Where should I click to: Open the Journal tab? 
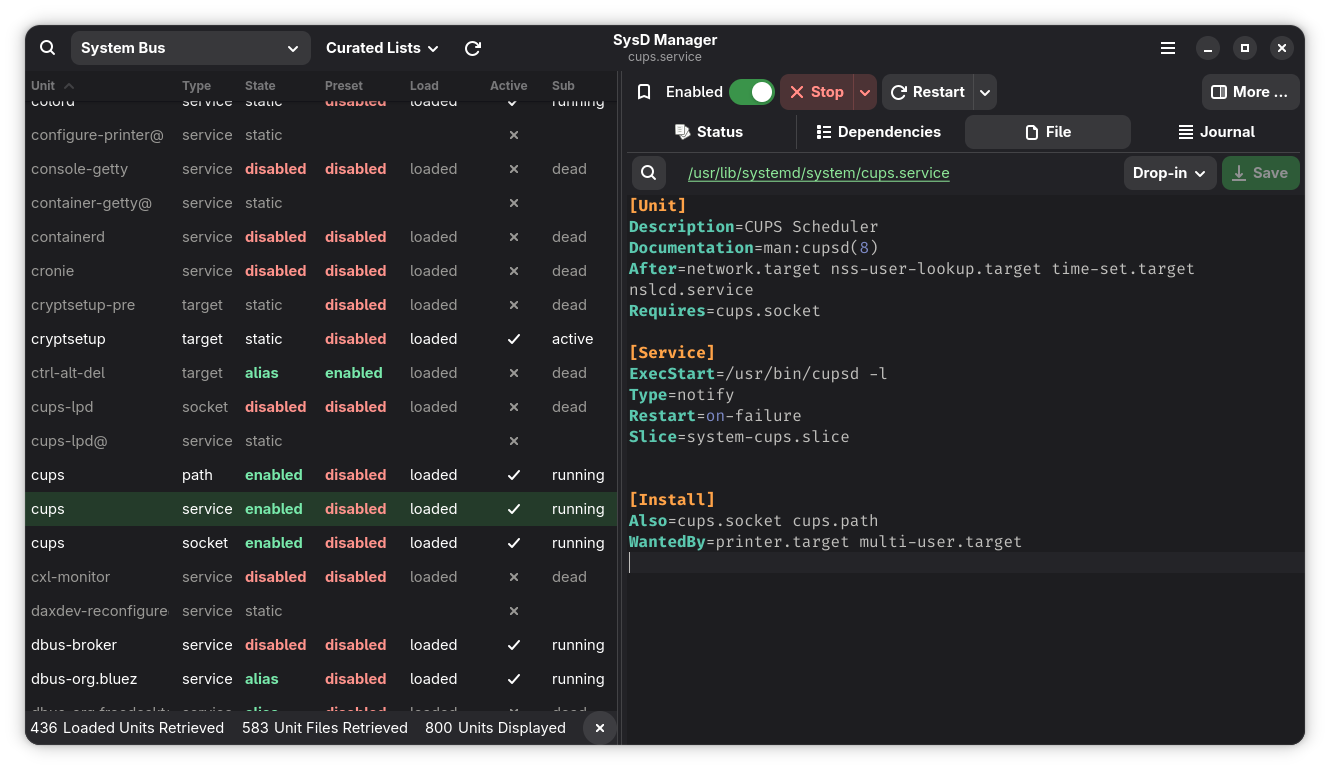tap(1217, 132)
